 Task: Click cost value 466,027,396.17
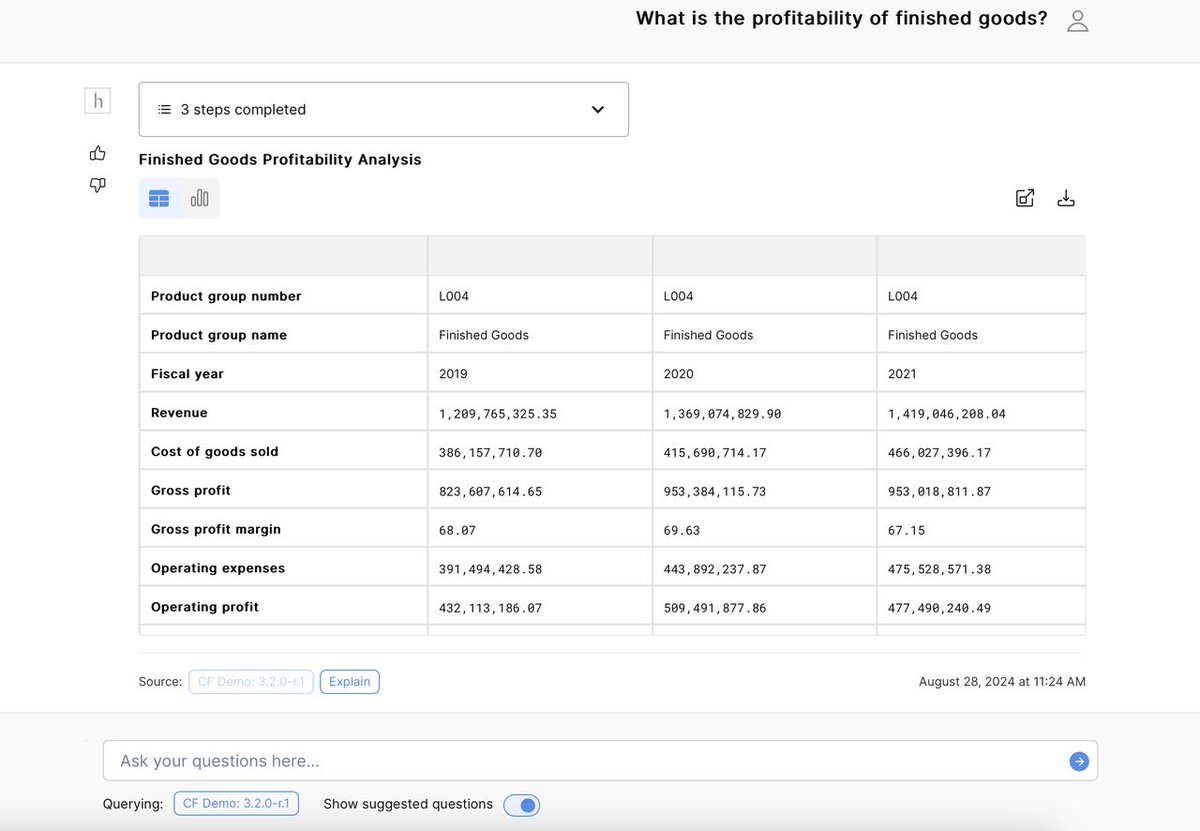(x=940, y=453)
